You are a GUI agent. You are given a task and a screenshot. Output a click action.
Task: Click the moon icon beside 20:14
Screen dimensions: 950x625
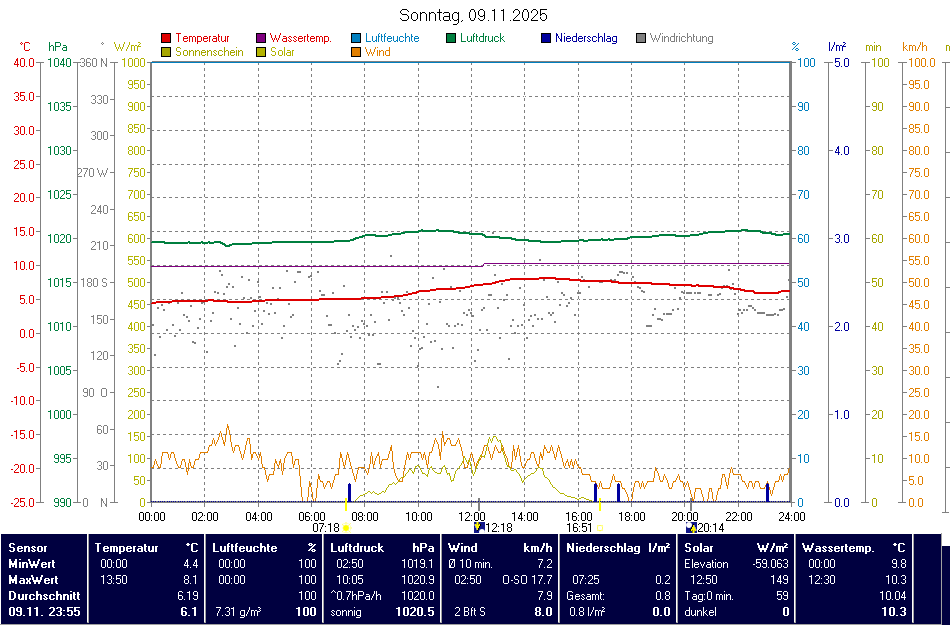(x=691, y=527)
